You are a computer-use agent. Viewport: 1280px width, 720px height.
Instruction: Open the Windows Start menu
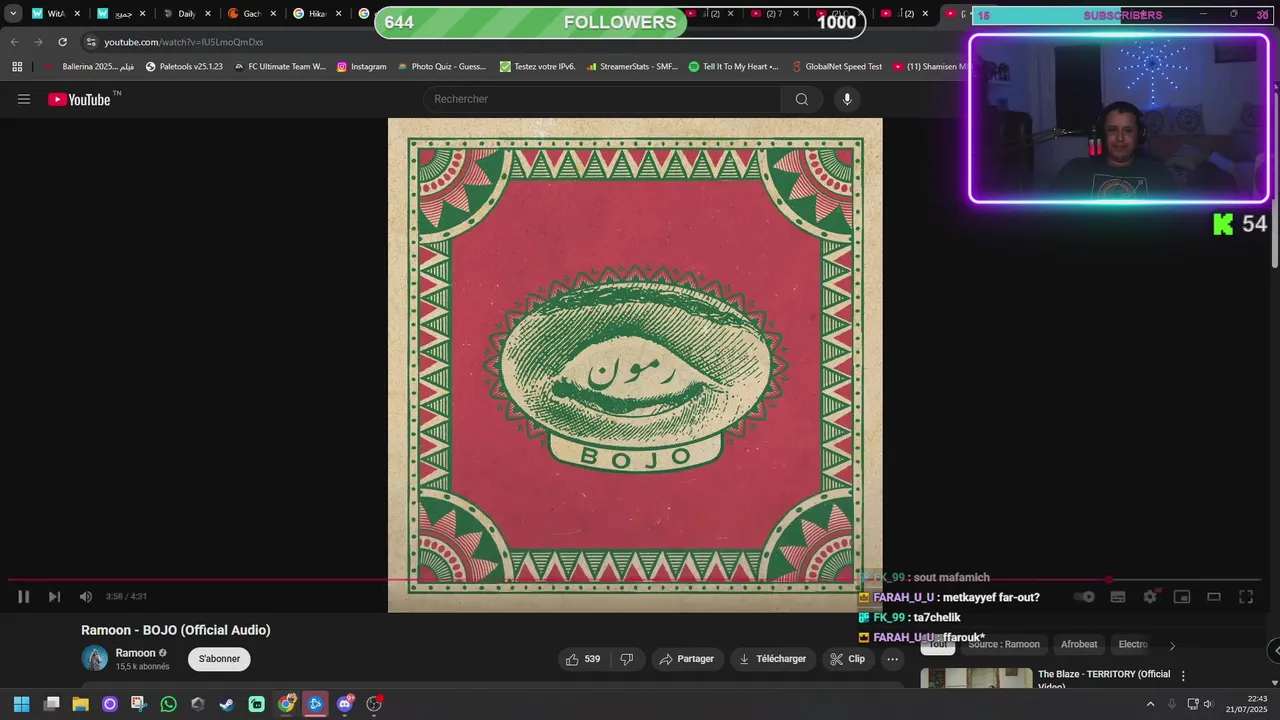pyautogui.click(x=21, y=704)
